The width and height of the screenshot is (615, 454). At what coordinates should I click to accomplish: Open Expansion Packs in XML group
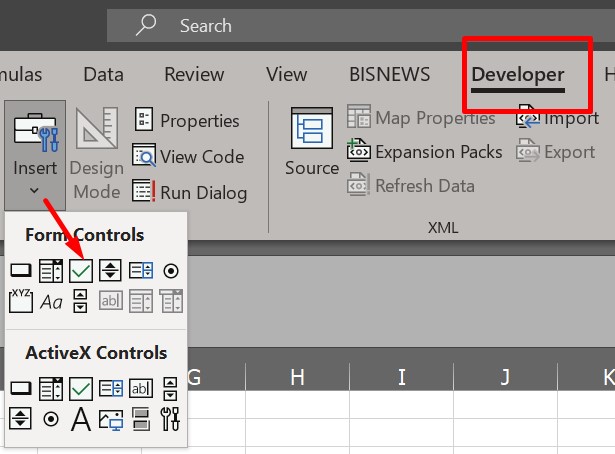coord(426,152)
